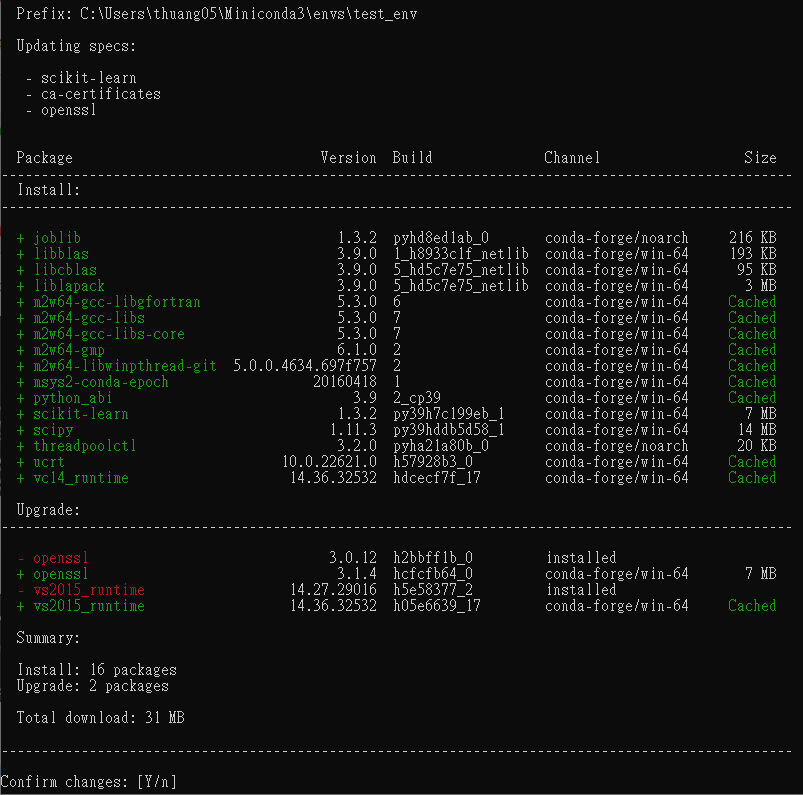Click scipy size '14 MB'
803x795 pixels.
[x=757, y=430]
